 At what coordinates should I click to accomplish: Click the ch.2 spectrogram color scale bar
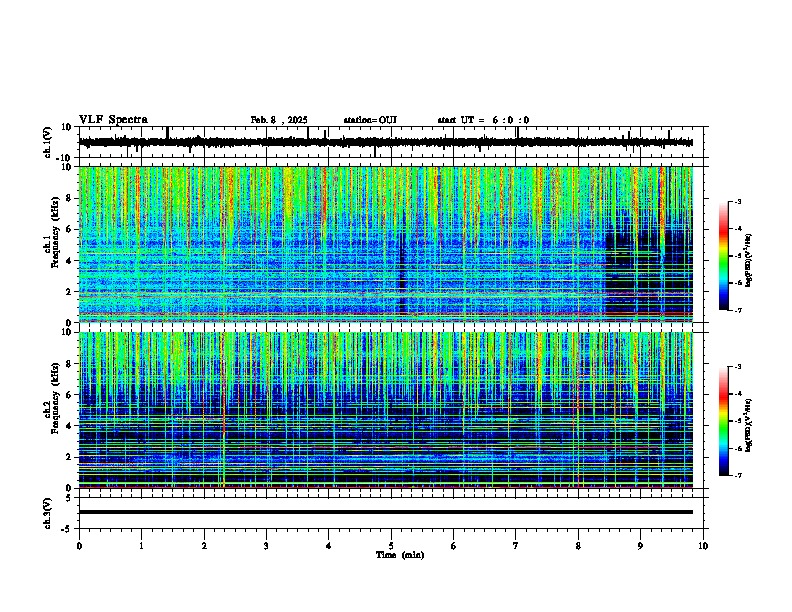coord(723,421)
